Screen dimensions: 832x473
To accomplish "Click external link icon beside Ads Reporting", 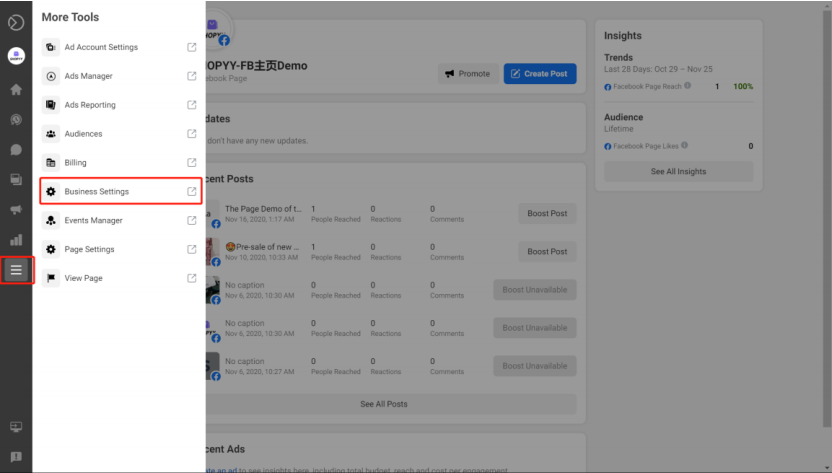I will click(x=192, y=105).
